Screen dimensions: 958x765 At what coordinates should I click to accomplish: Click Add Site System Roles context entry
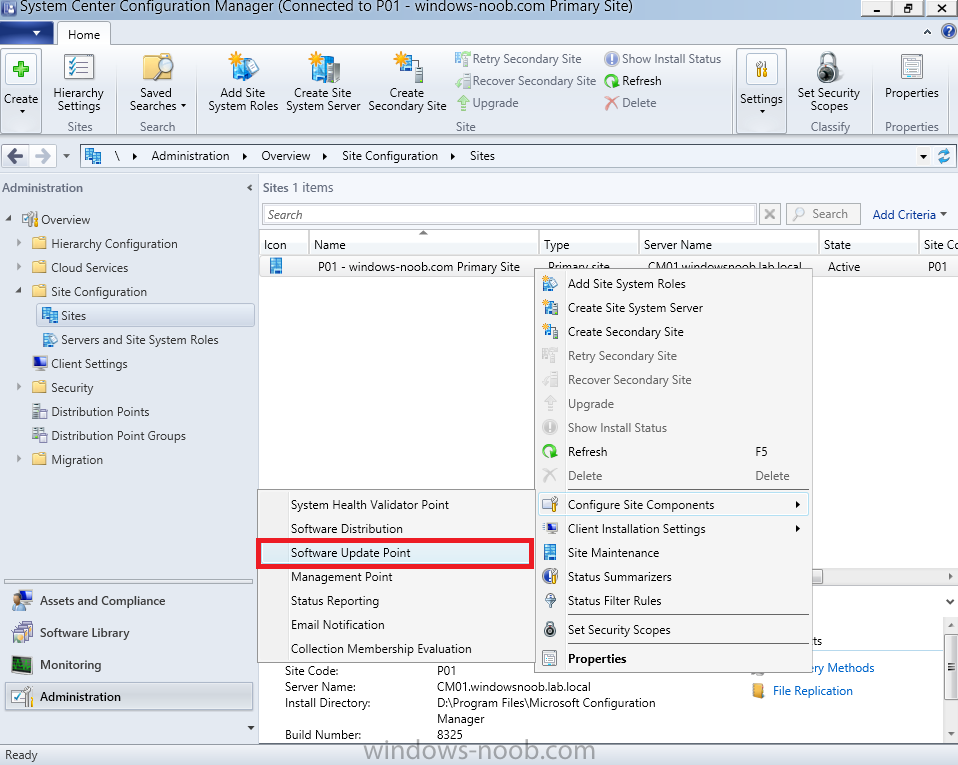(x=673, y=284)
